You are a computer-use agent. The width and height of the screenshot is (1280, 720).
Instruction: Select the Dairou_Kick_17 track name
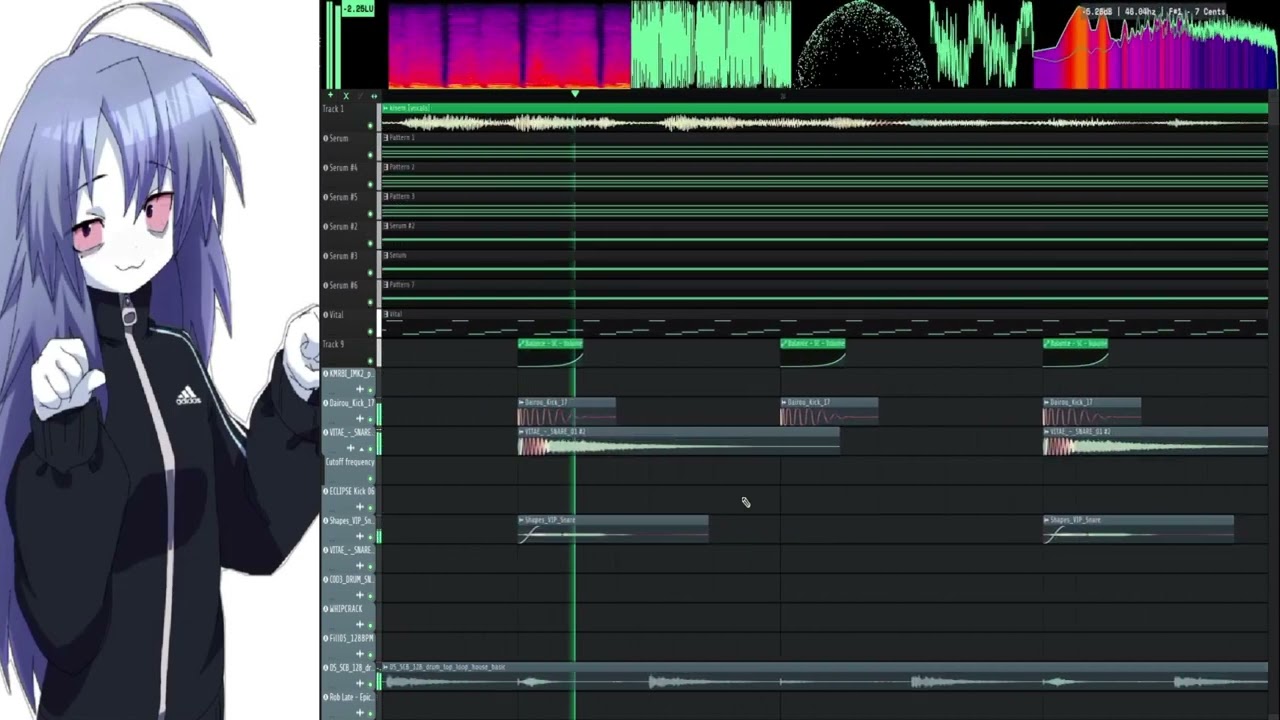click(352, 403)
